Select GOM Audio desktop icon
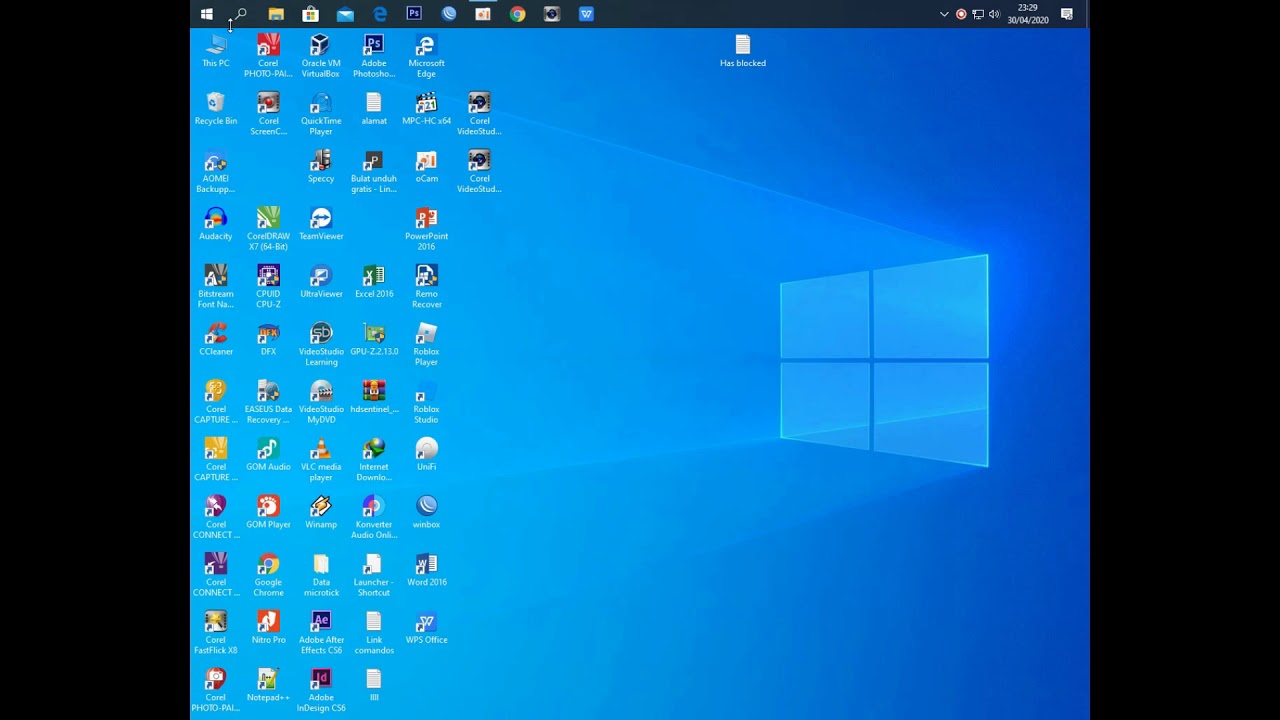The width and height of the screenshot is (1280, 720). pos(268,455)
